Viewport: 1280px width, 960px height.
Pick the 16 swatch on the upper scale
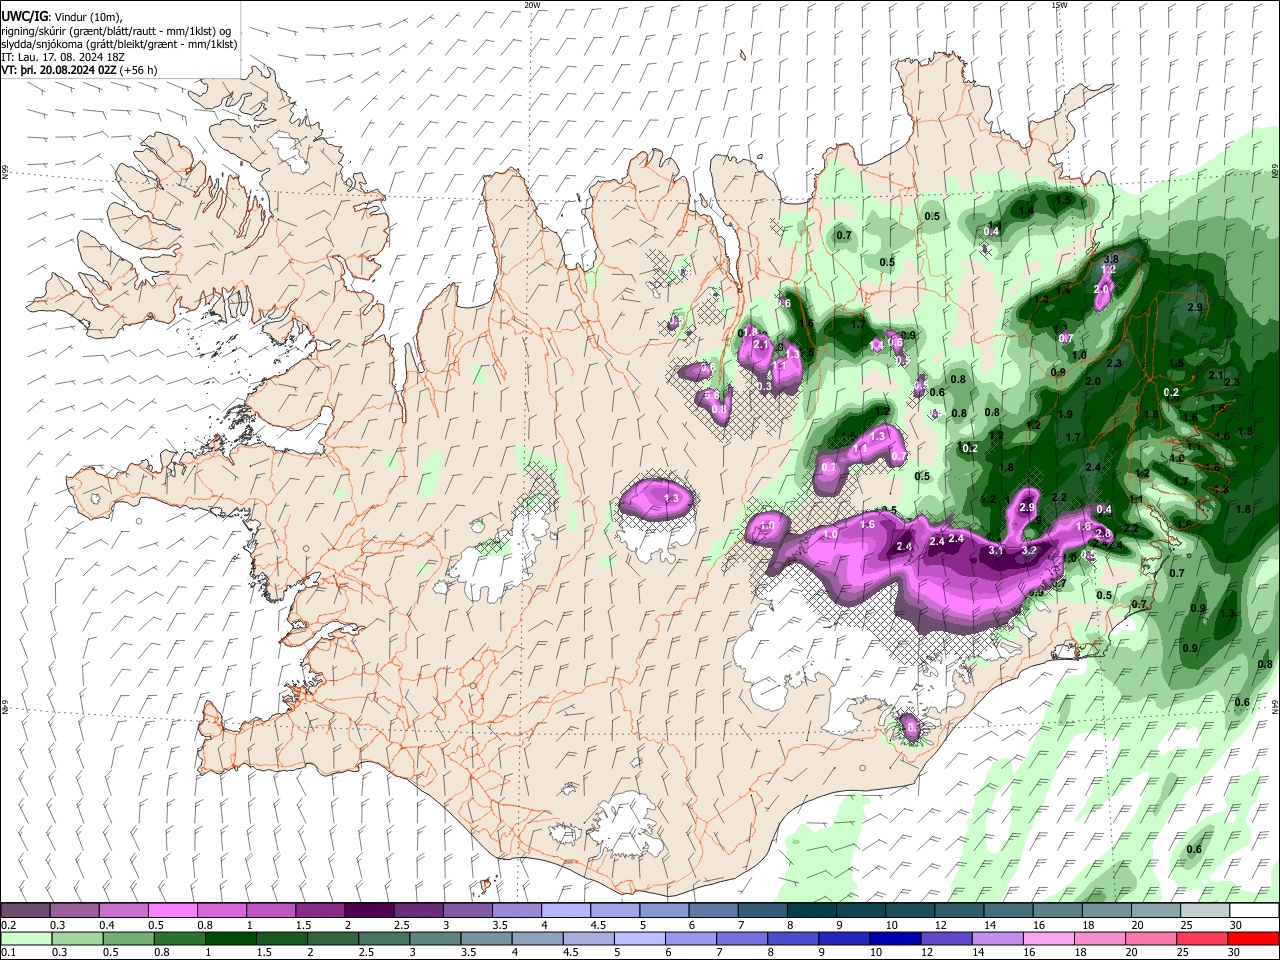(x=1058, y=910)
